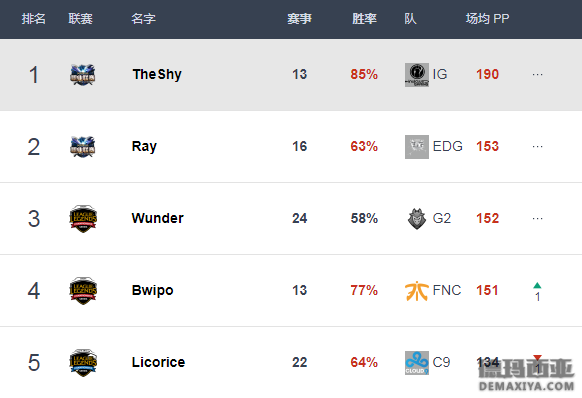Click the league badge beside Ray

(83, 147)
